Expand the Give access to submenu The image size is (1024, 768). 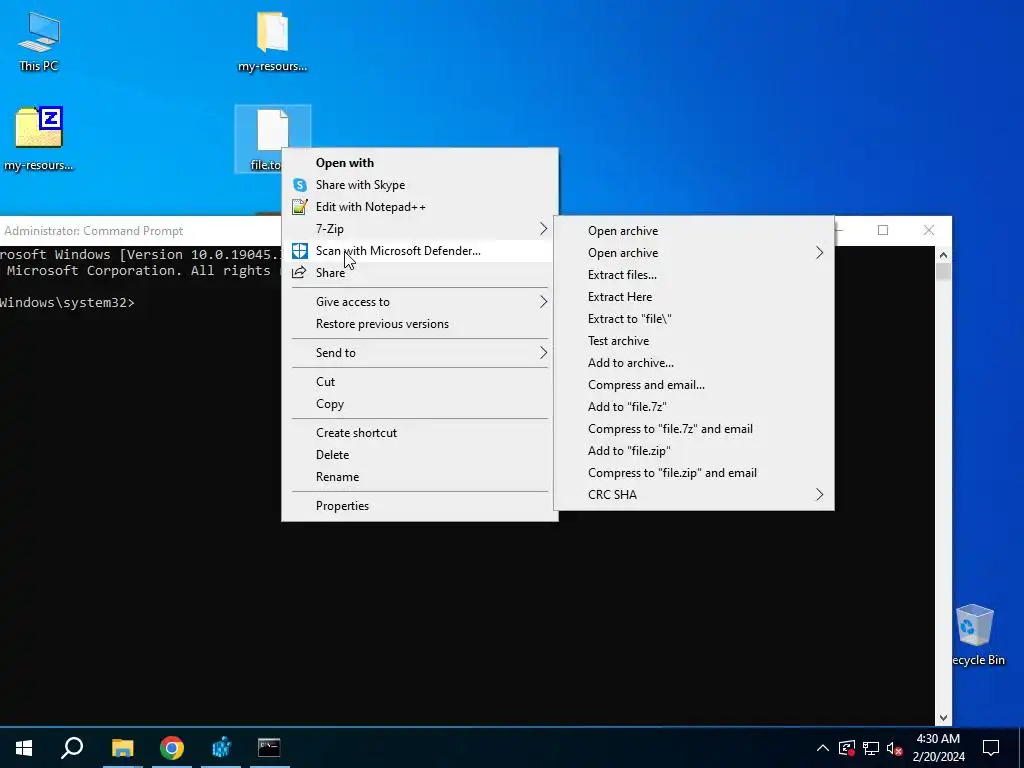tap(420, 302)
